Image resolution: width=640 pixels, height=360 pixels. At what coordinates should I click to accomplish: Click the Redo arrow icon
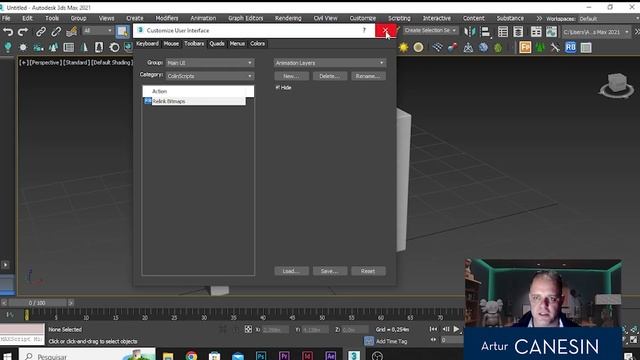click(x=23, y=31)
